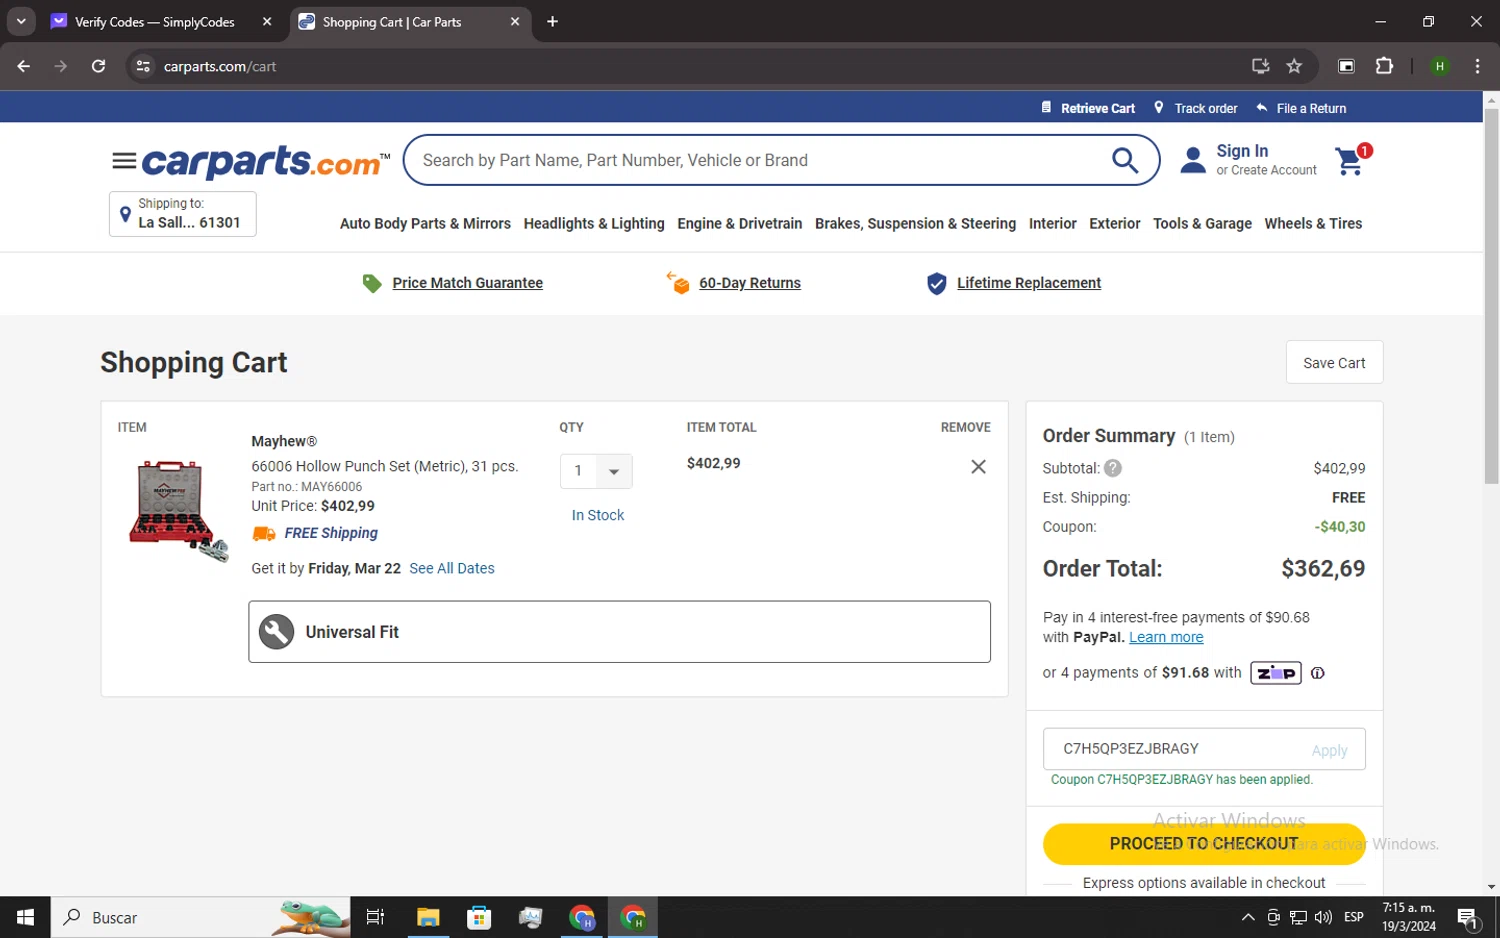This screenshot has width=1500, height=938.
Task: Change Shipping to La Sall... 61301 location
Action: pos(183,214)
